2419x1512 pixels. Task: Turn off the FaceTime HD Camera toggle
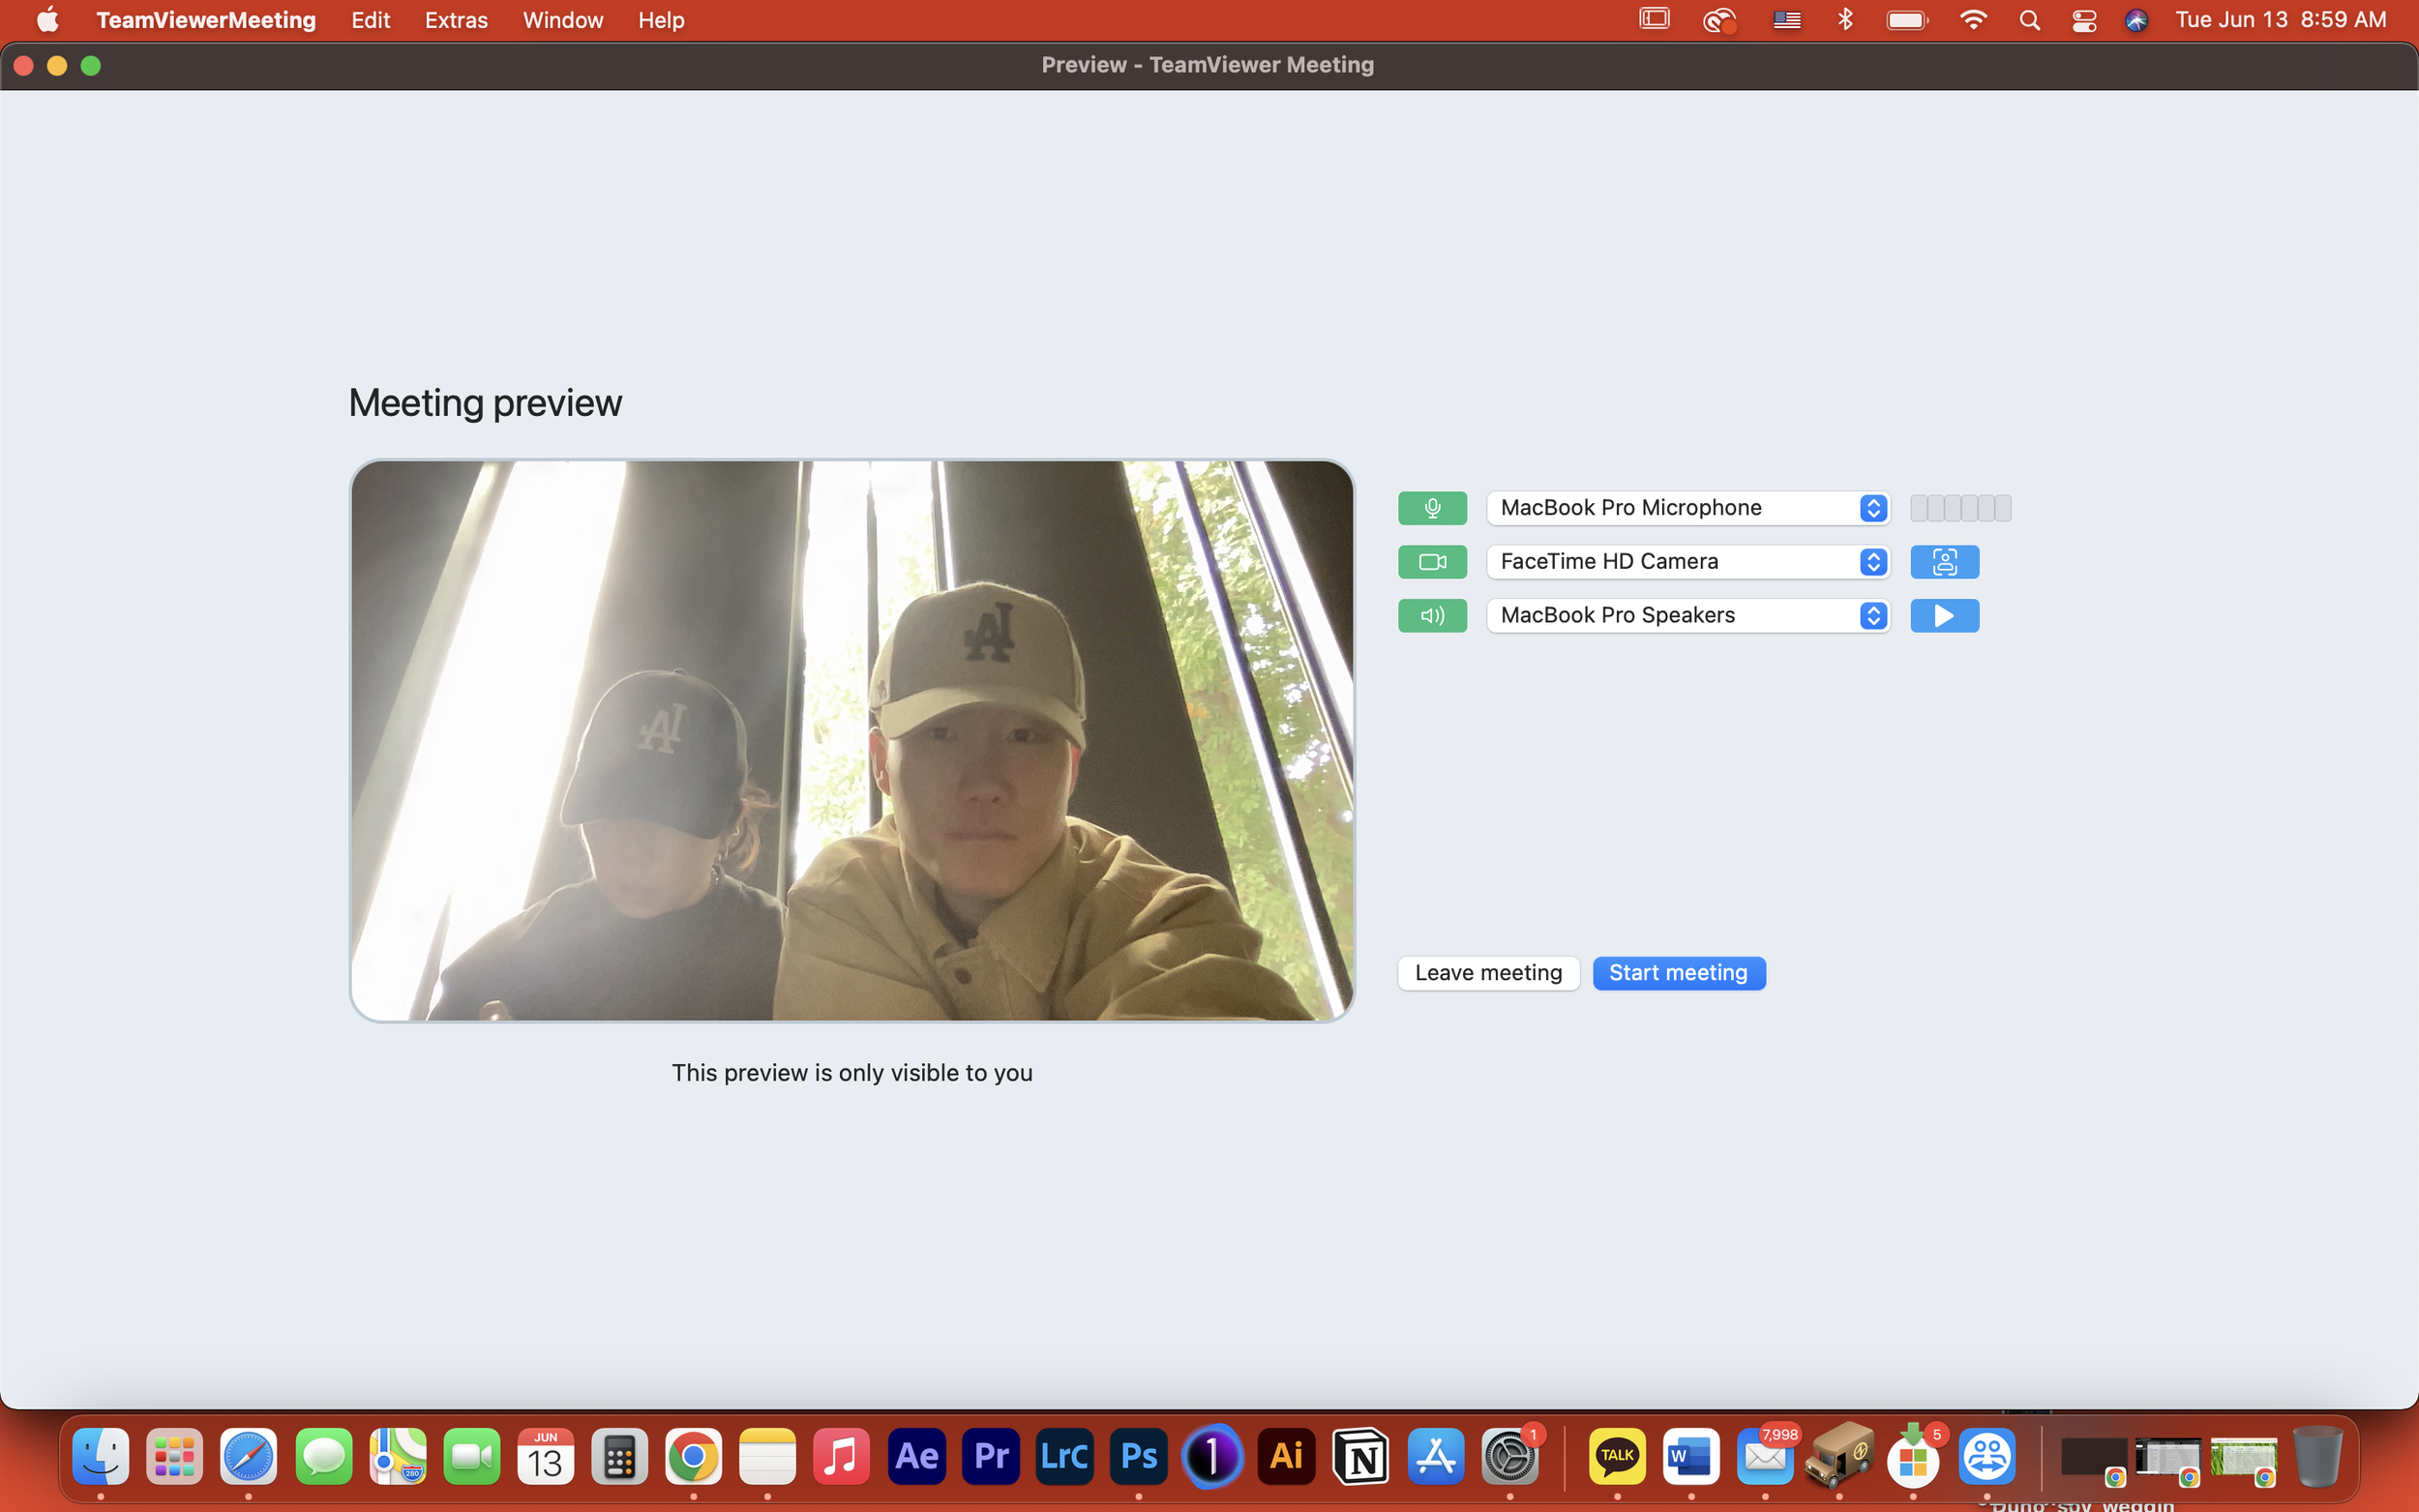point(1432,562)
